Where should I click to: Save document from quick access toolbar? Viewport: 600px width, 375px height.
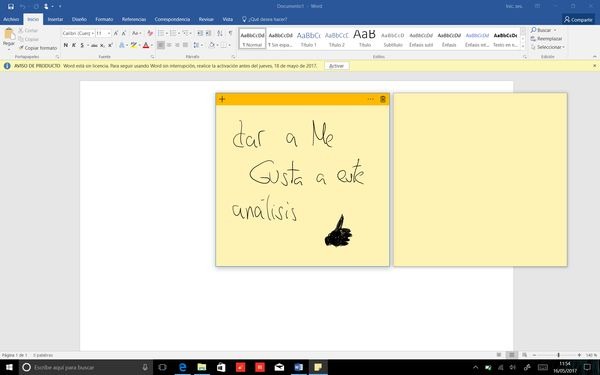coord(11,6)
